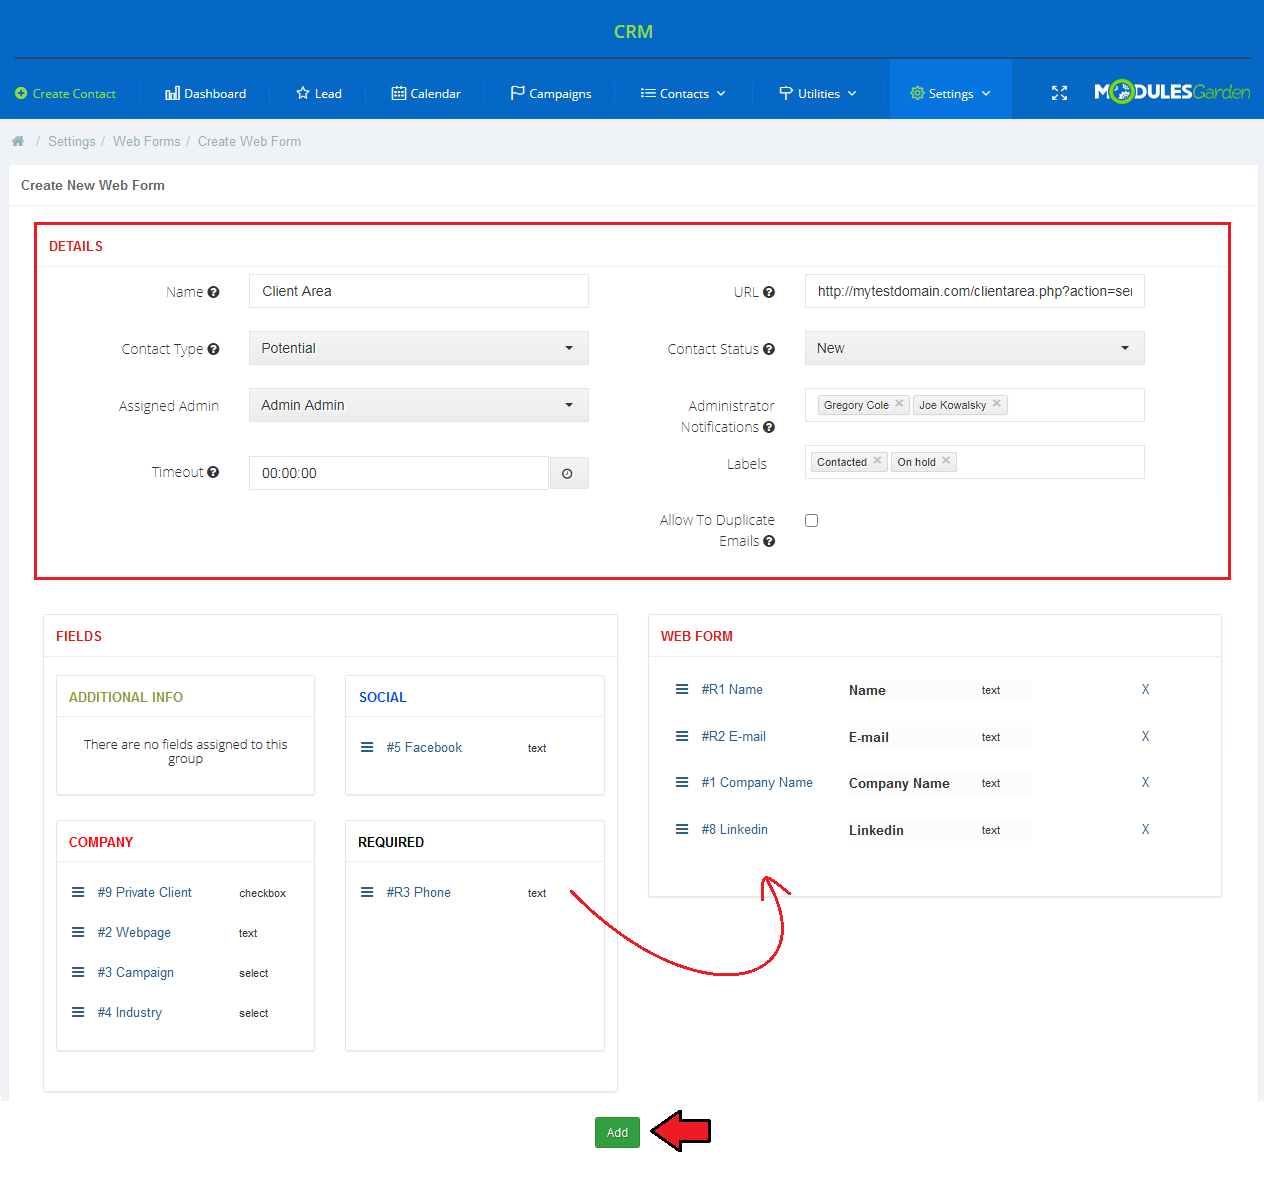Click the help icon next to Timeout
1264x1182 pixels.
pyautogui.click(x=213, y=472)
